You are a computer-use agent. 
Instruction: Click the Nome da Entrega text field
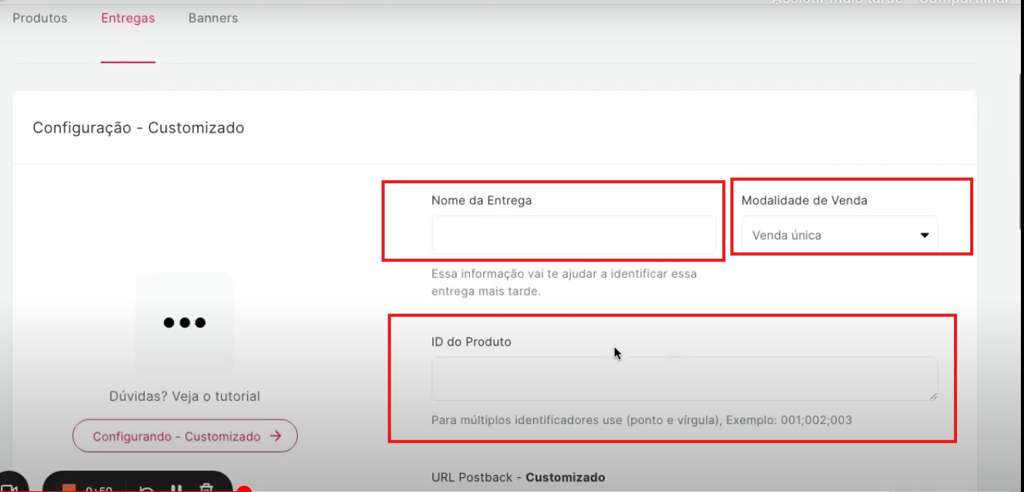(573, 236)
